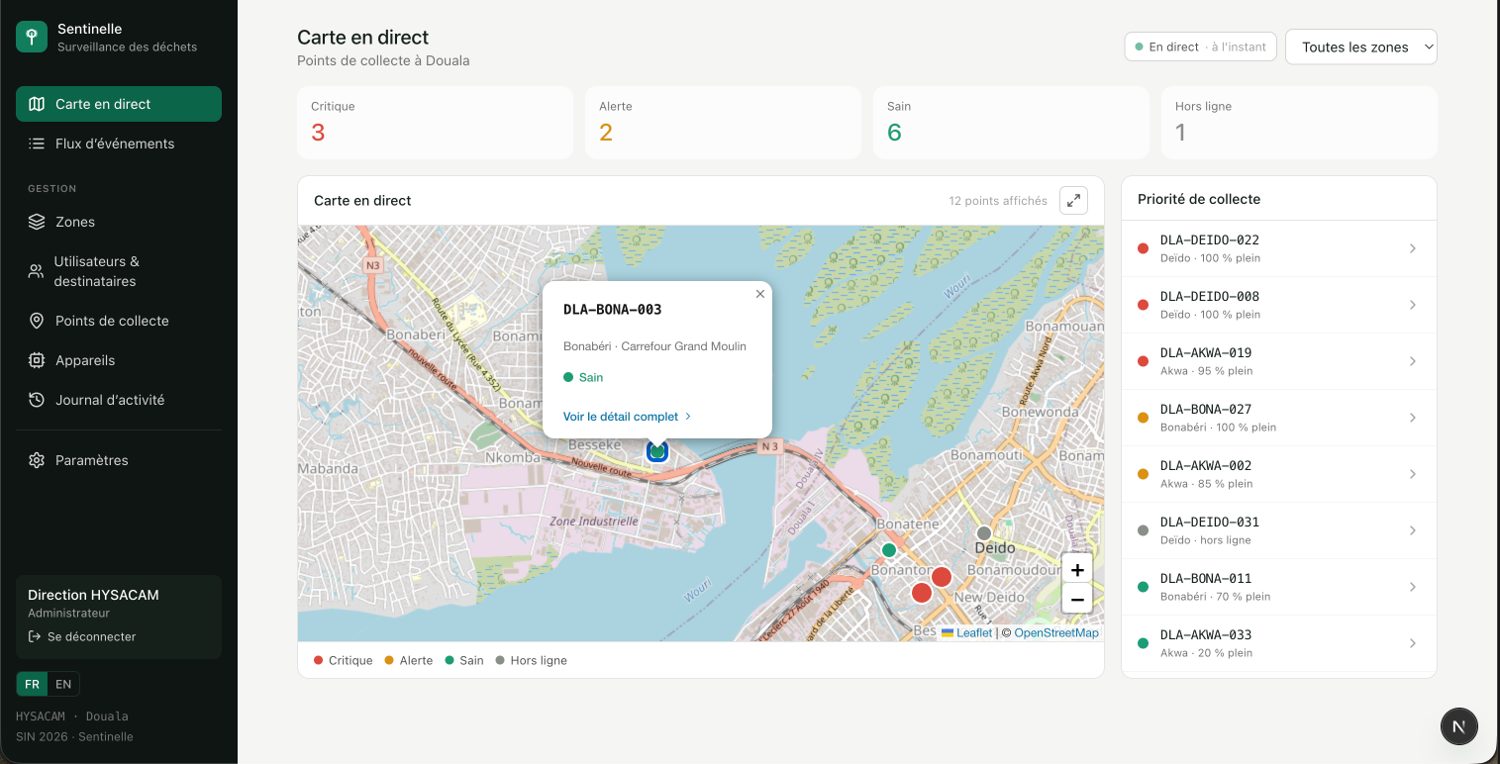
Task: Click the green status dot of DLA-AKWA-033
Action: pyautogui.click(x=1143, y=643)
